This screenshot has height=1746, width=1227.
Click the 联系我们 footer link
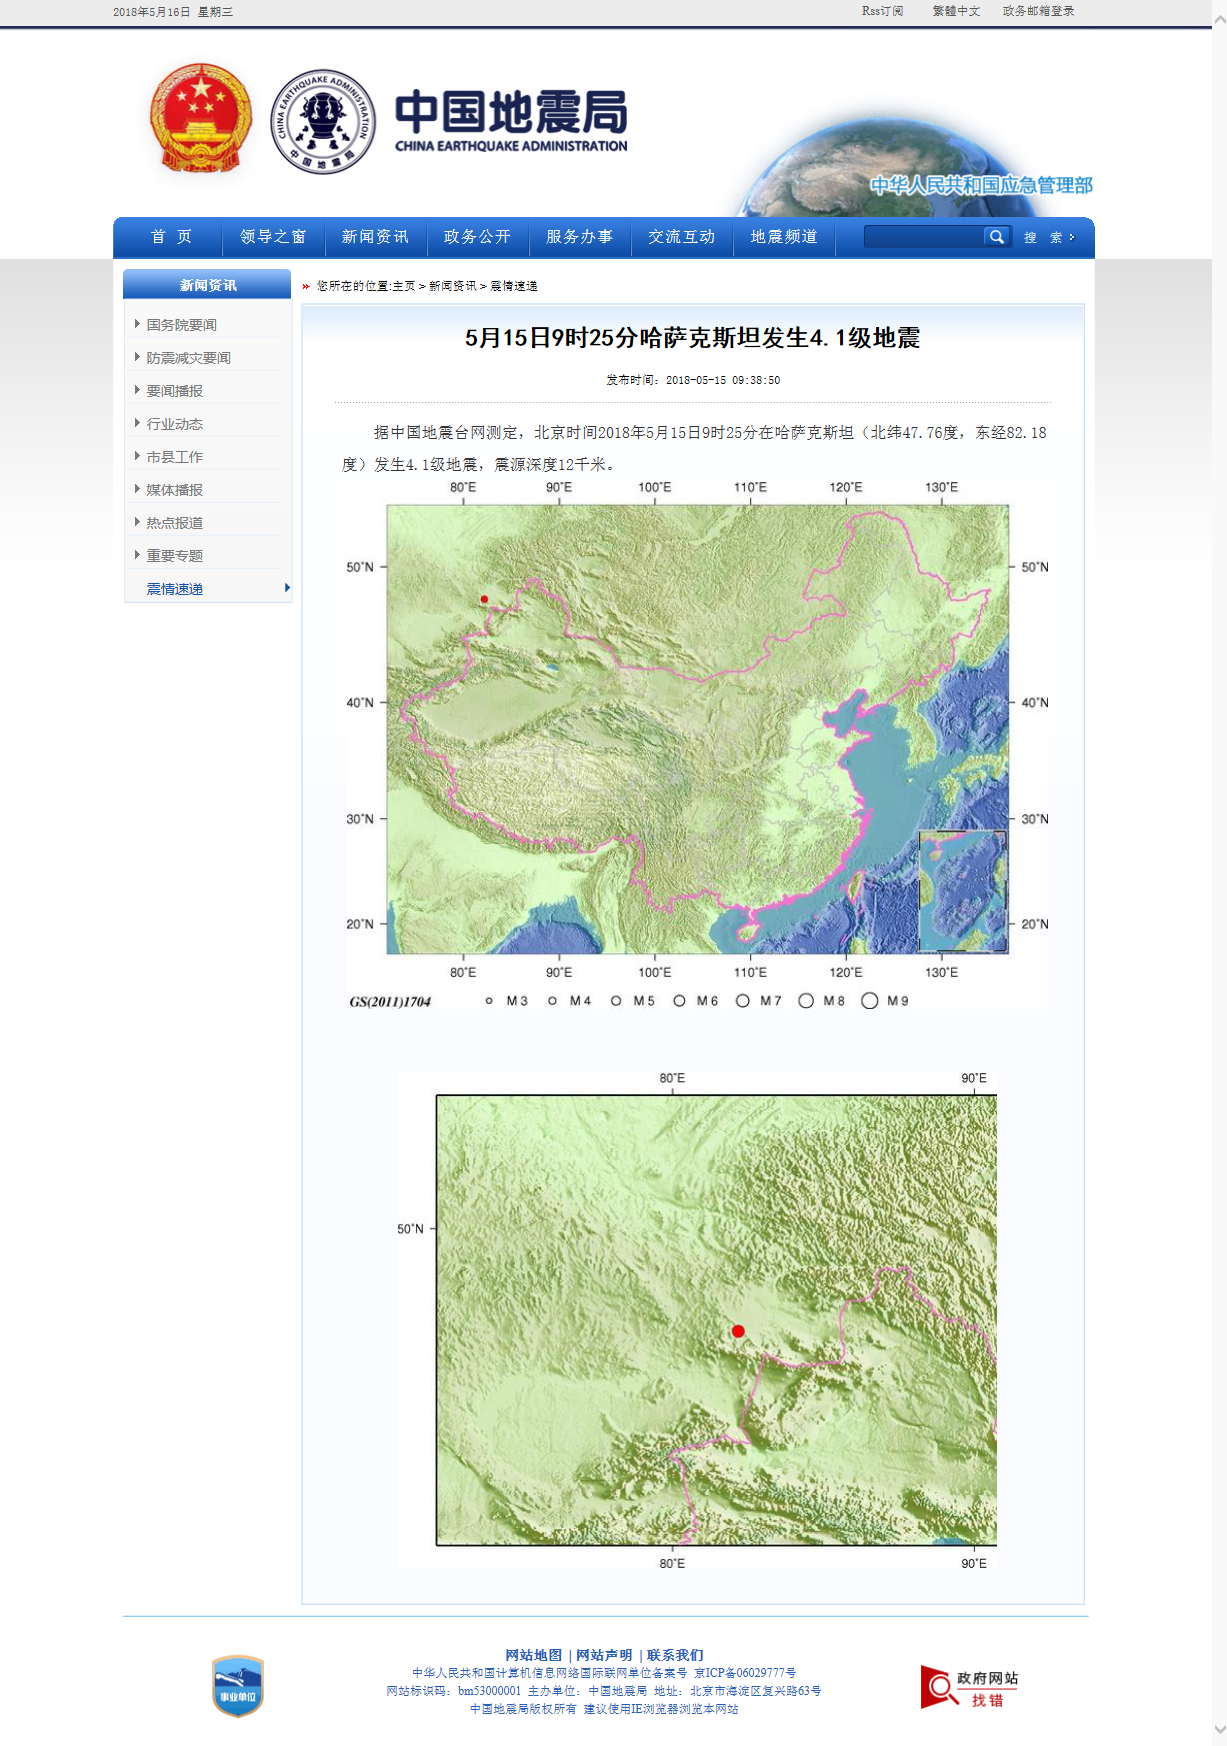[x=675, y=1655]
